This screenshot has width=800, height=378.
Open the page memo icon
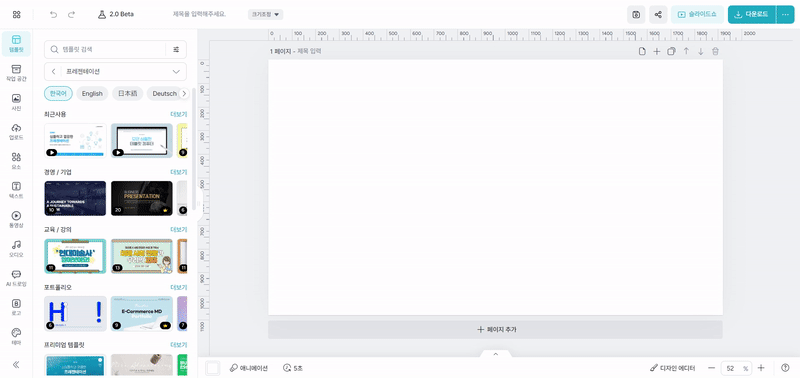pyautogui.click(x=643, y=52)
